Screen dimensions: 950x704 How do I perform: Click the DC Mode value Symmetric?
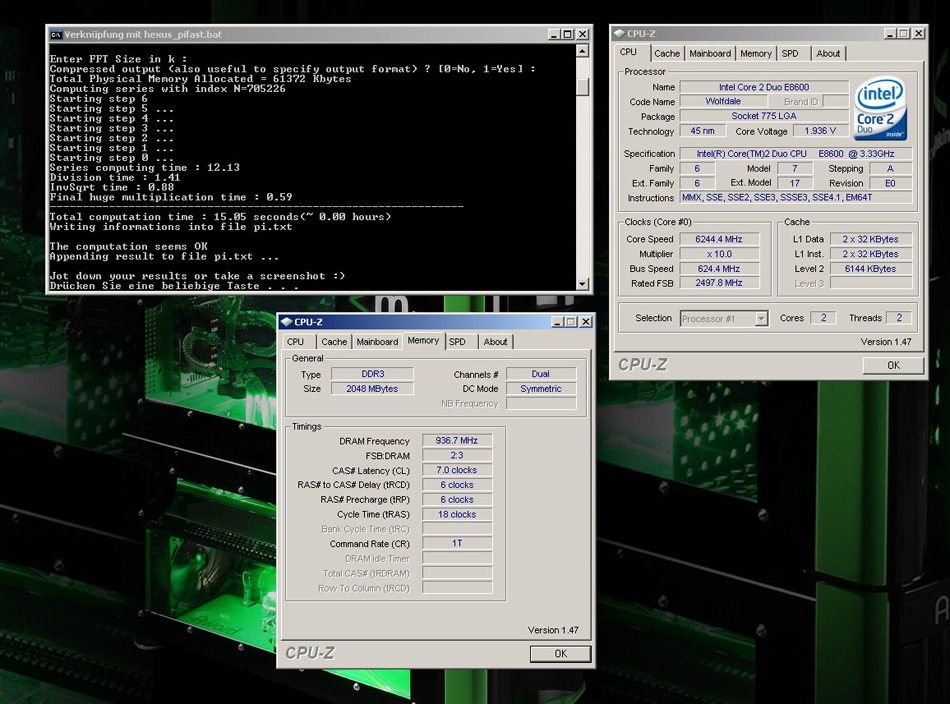coord(540,389)
